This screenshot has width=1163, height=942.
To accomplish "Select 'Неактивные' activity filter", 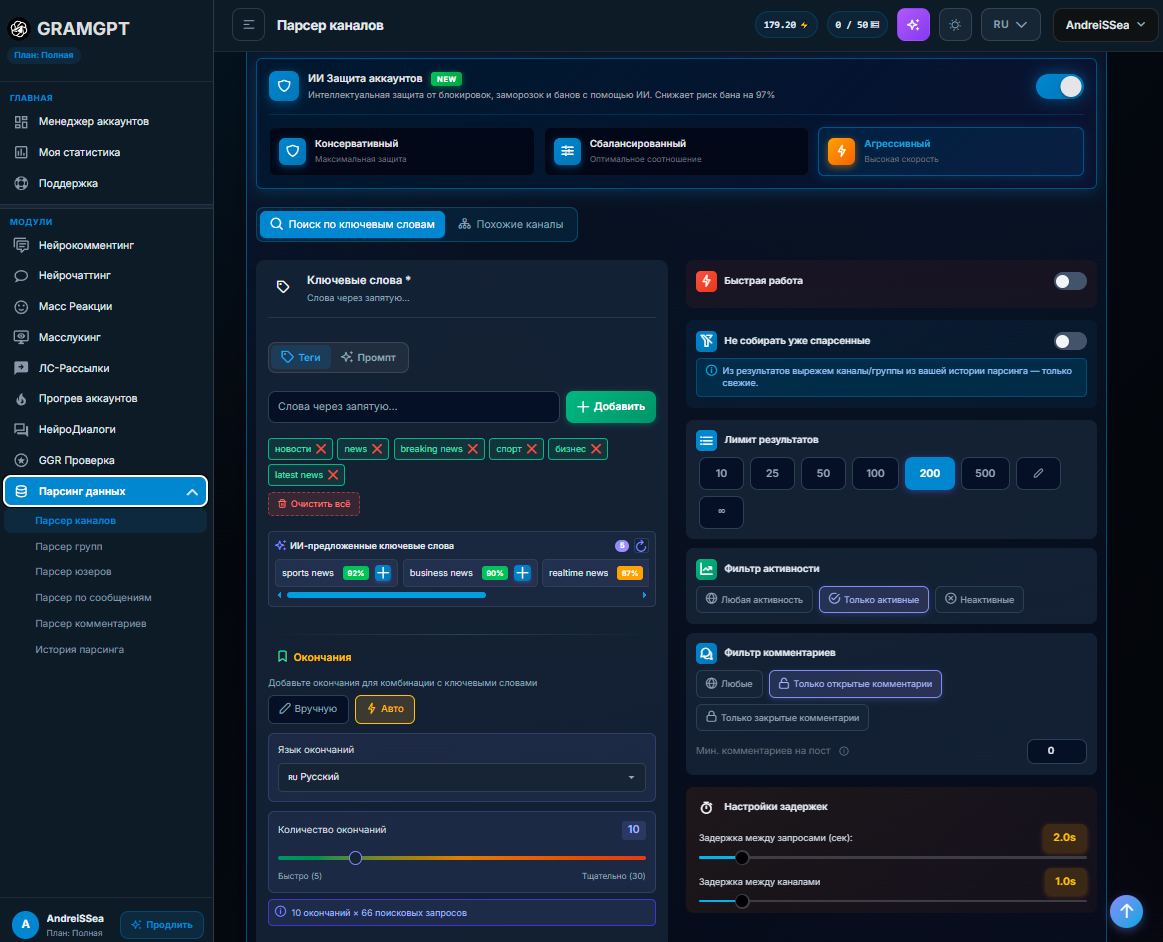I will point(979,599).
